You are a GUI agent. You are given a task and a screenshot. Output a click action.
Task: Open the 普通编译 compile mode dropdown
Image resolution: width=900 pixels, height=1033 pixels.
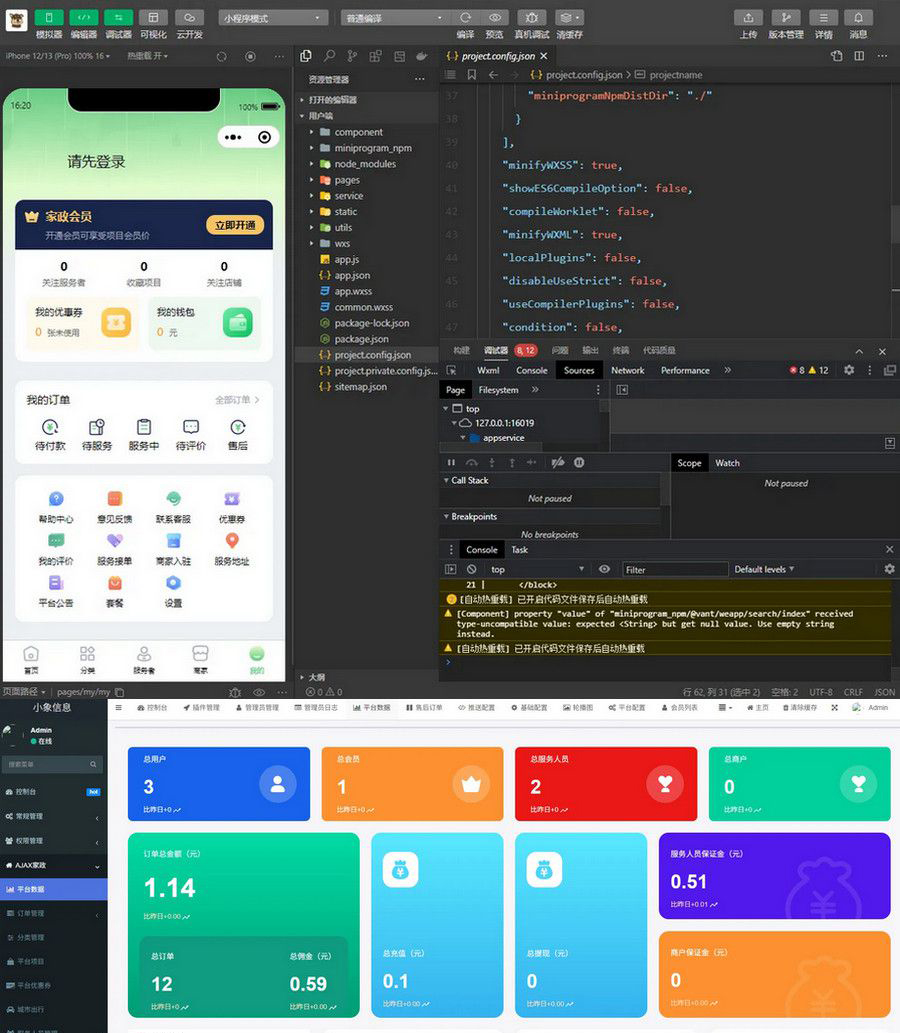click(x=390, y=17)
